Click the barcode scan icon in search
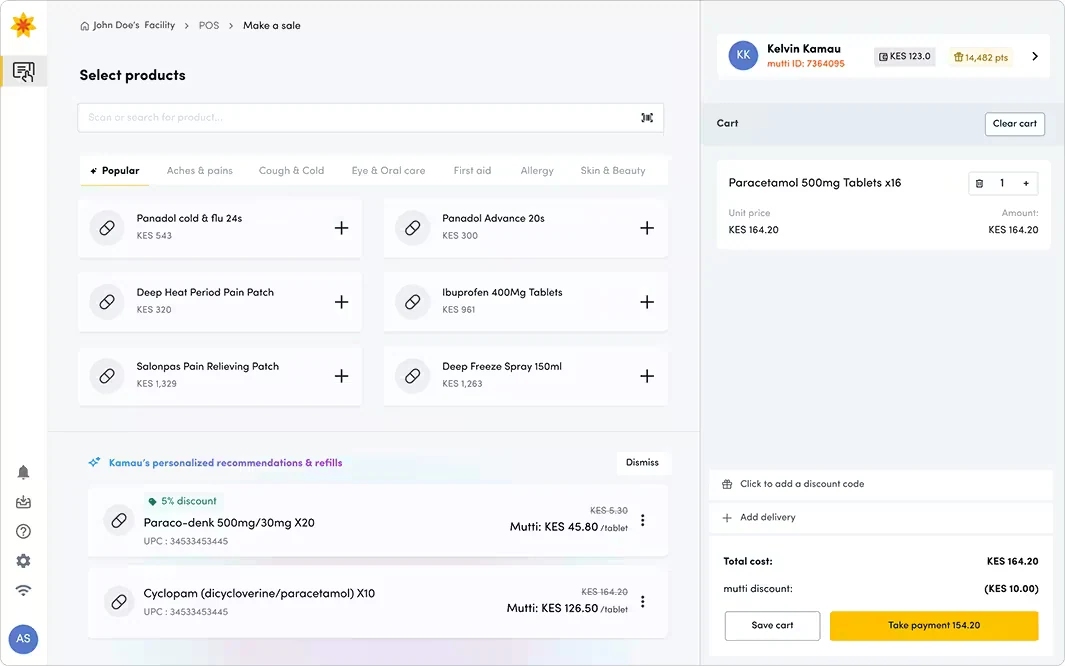The width and height of the screenshot is (1065, 666). click(647, 117)
